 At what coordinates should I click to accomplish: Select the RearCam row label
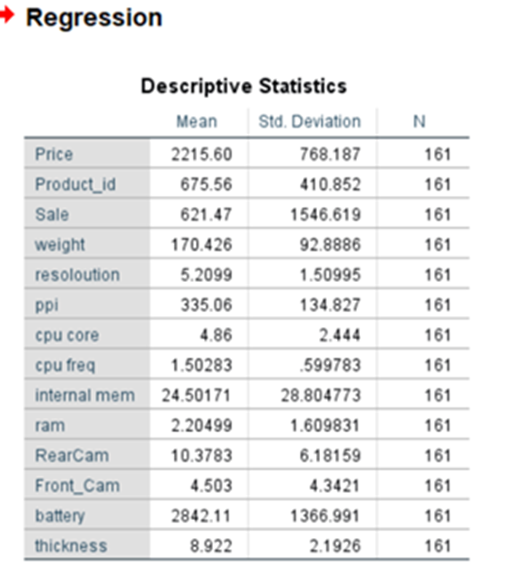tap(72, 455)
